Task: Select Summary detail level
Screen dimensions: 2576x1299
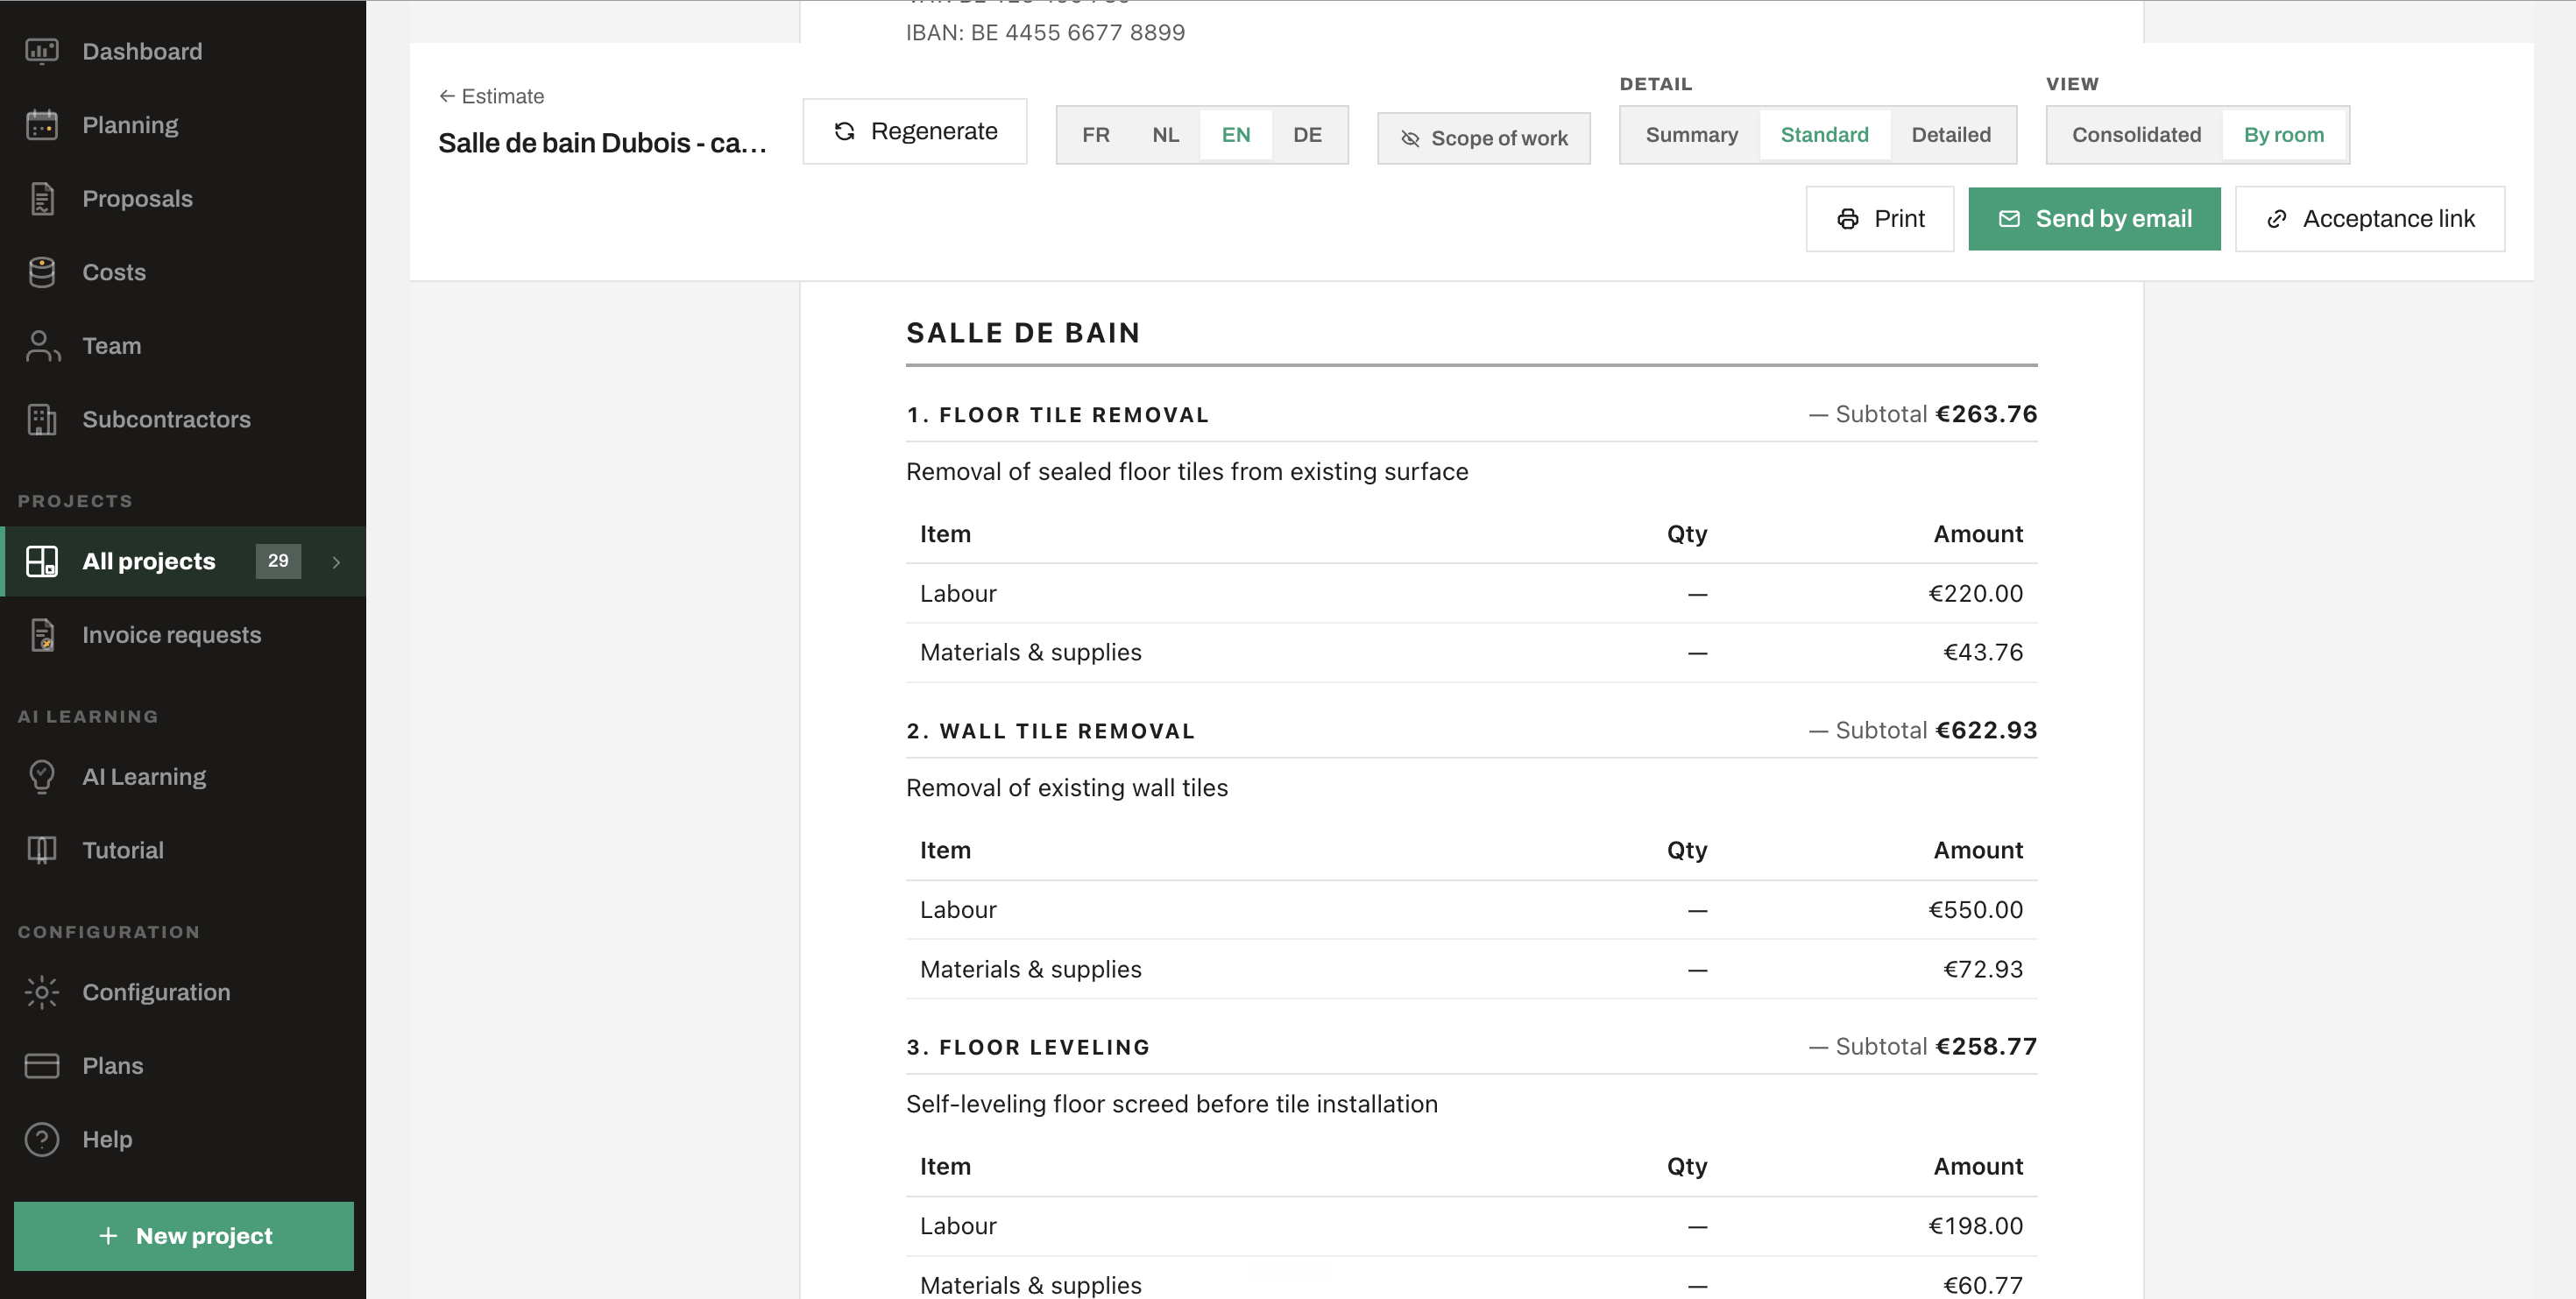Action: pyautogui.click(x=1691, y=135)
